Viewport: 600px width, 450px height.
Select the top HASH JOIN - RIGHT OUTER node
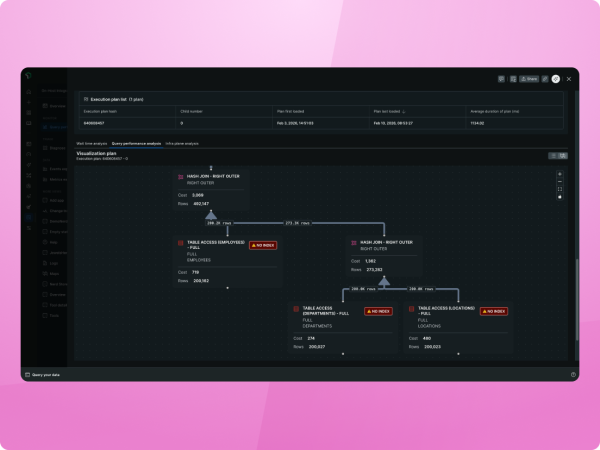click(211, 190)
